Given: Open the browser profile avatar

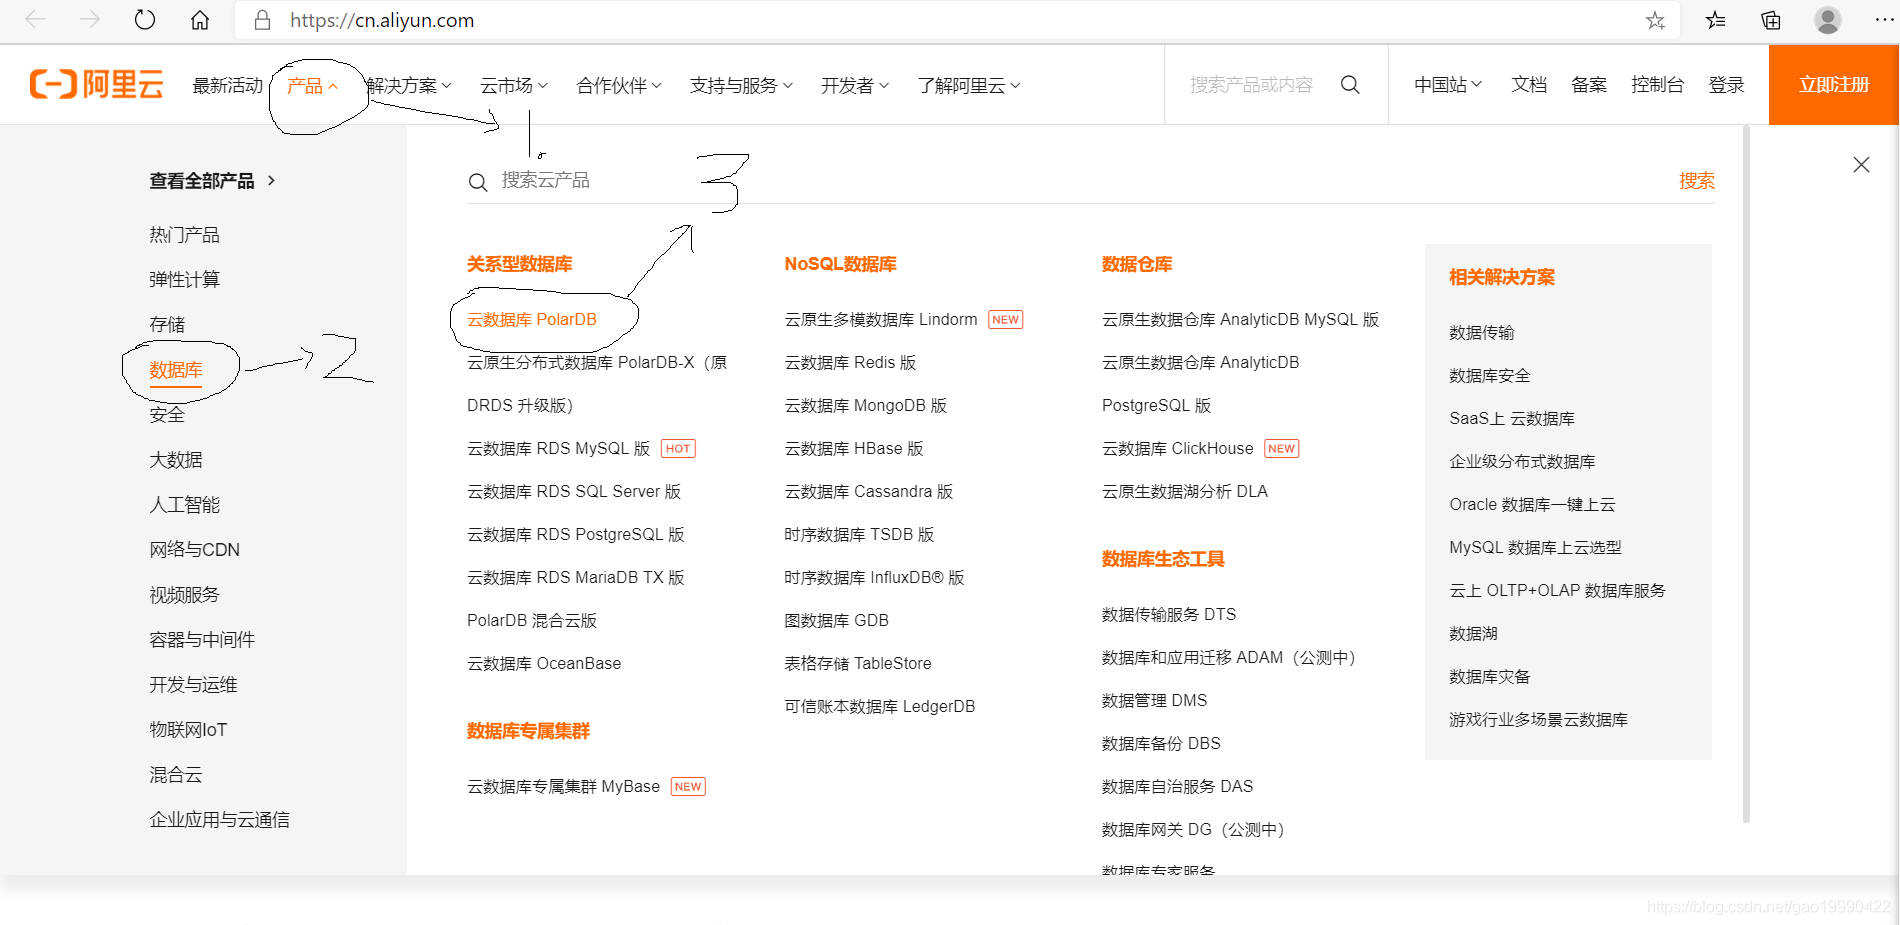Looking at the screenshot, I should coord(1828,20).
